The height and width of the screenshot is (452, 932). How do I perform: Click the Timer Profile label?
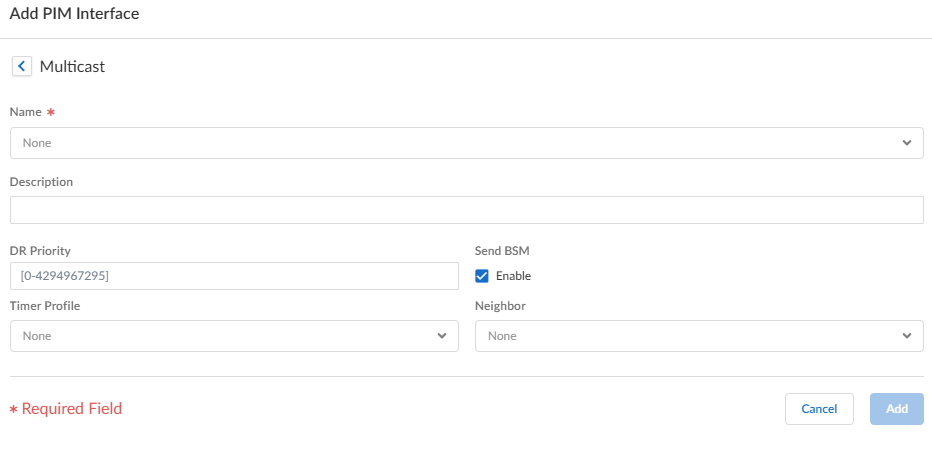(45, 306)
